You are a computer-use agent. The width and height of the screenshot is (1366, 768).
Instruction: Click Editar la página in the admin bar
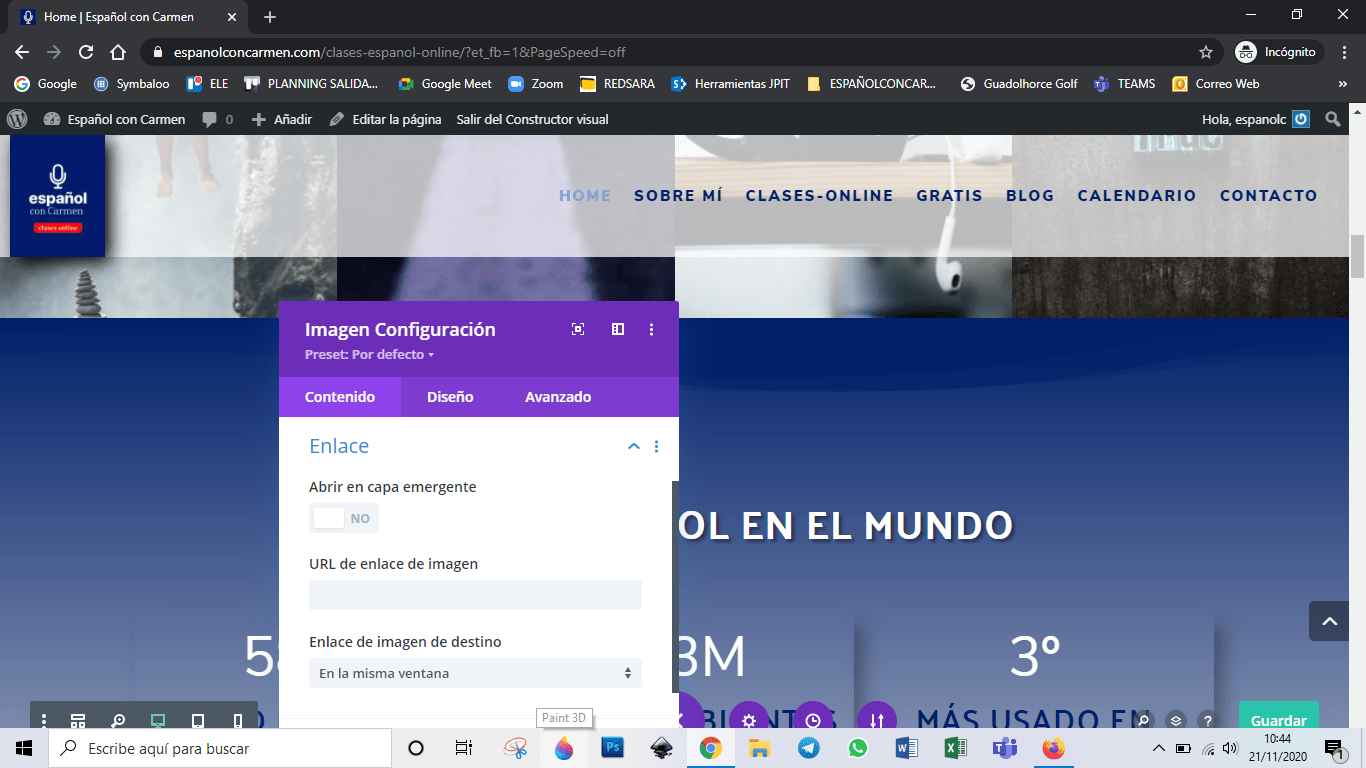(385, 119)
